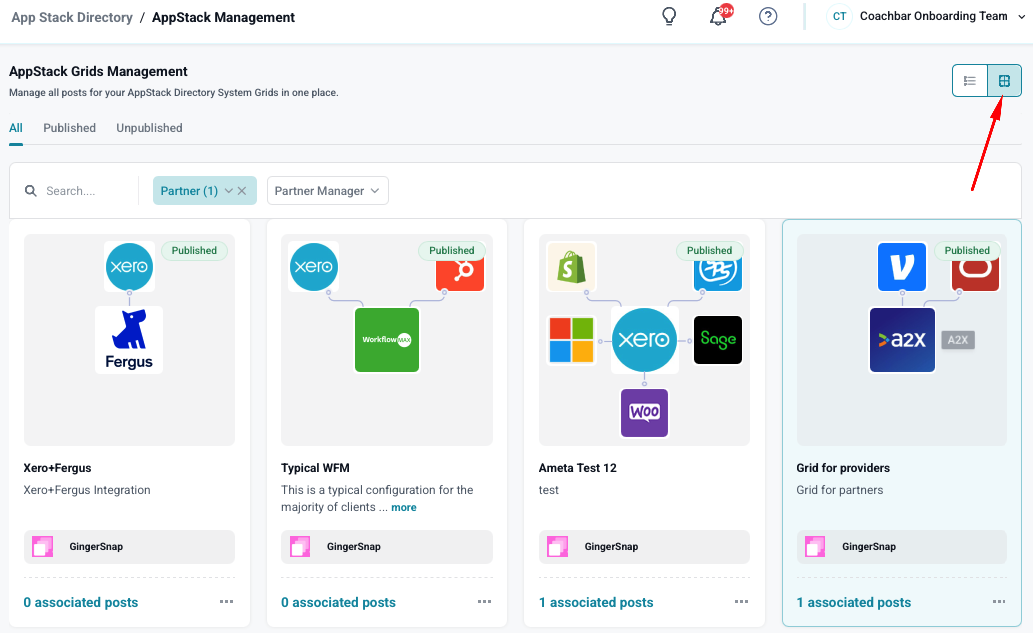The image size is (1033, 633).
Task: Click the Shopify bag icon
Action: point(571,266)
